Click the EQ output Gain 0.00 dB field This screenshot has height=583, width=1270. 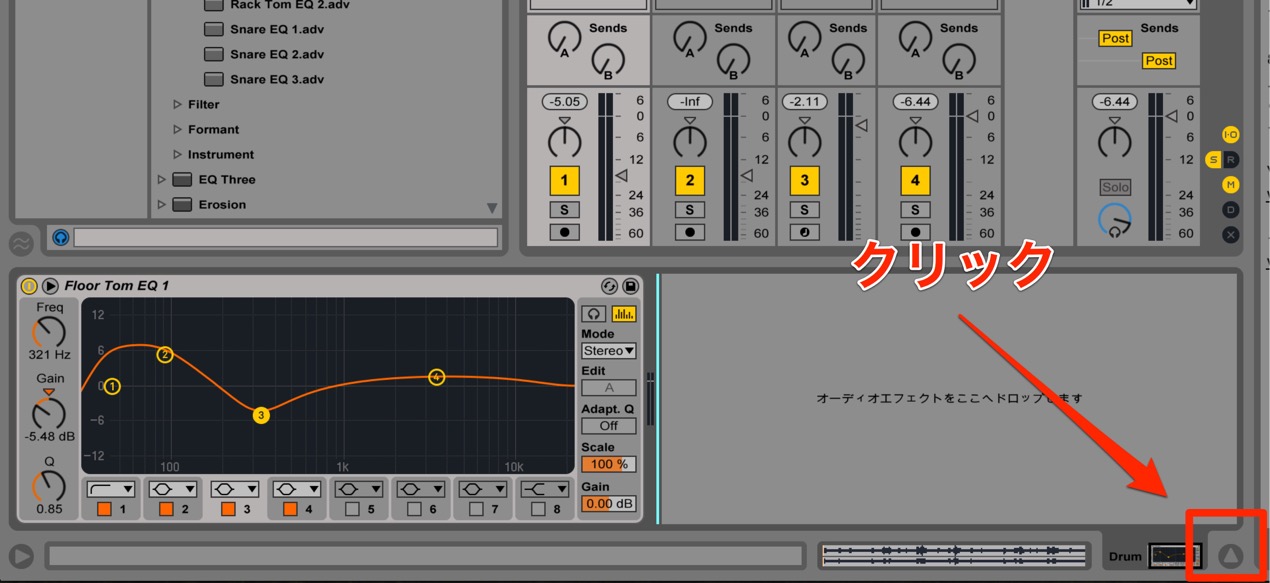pos(609,504)
